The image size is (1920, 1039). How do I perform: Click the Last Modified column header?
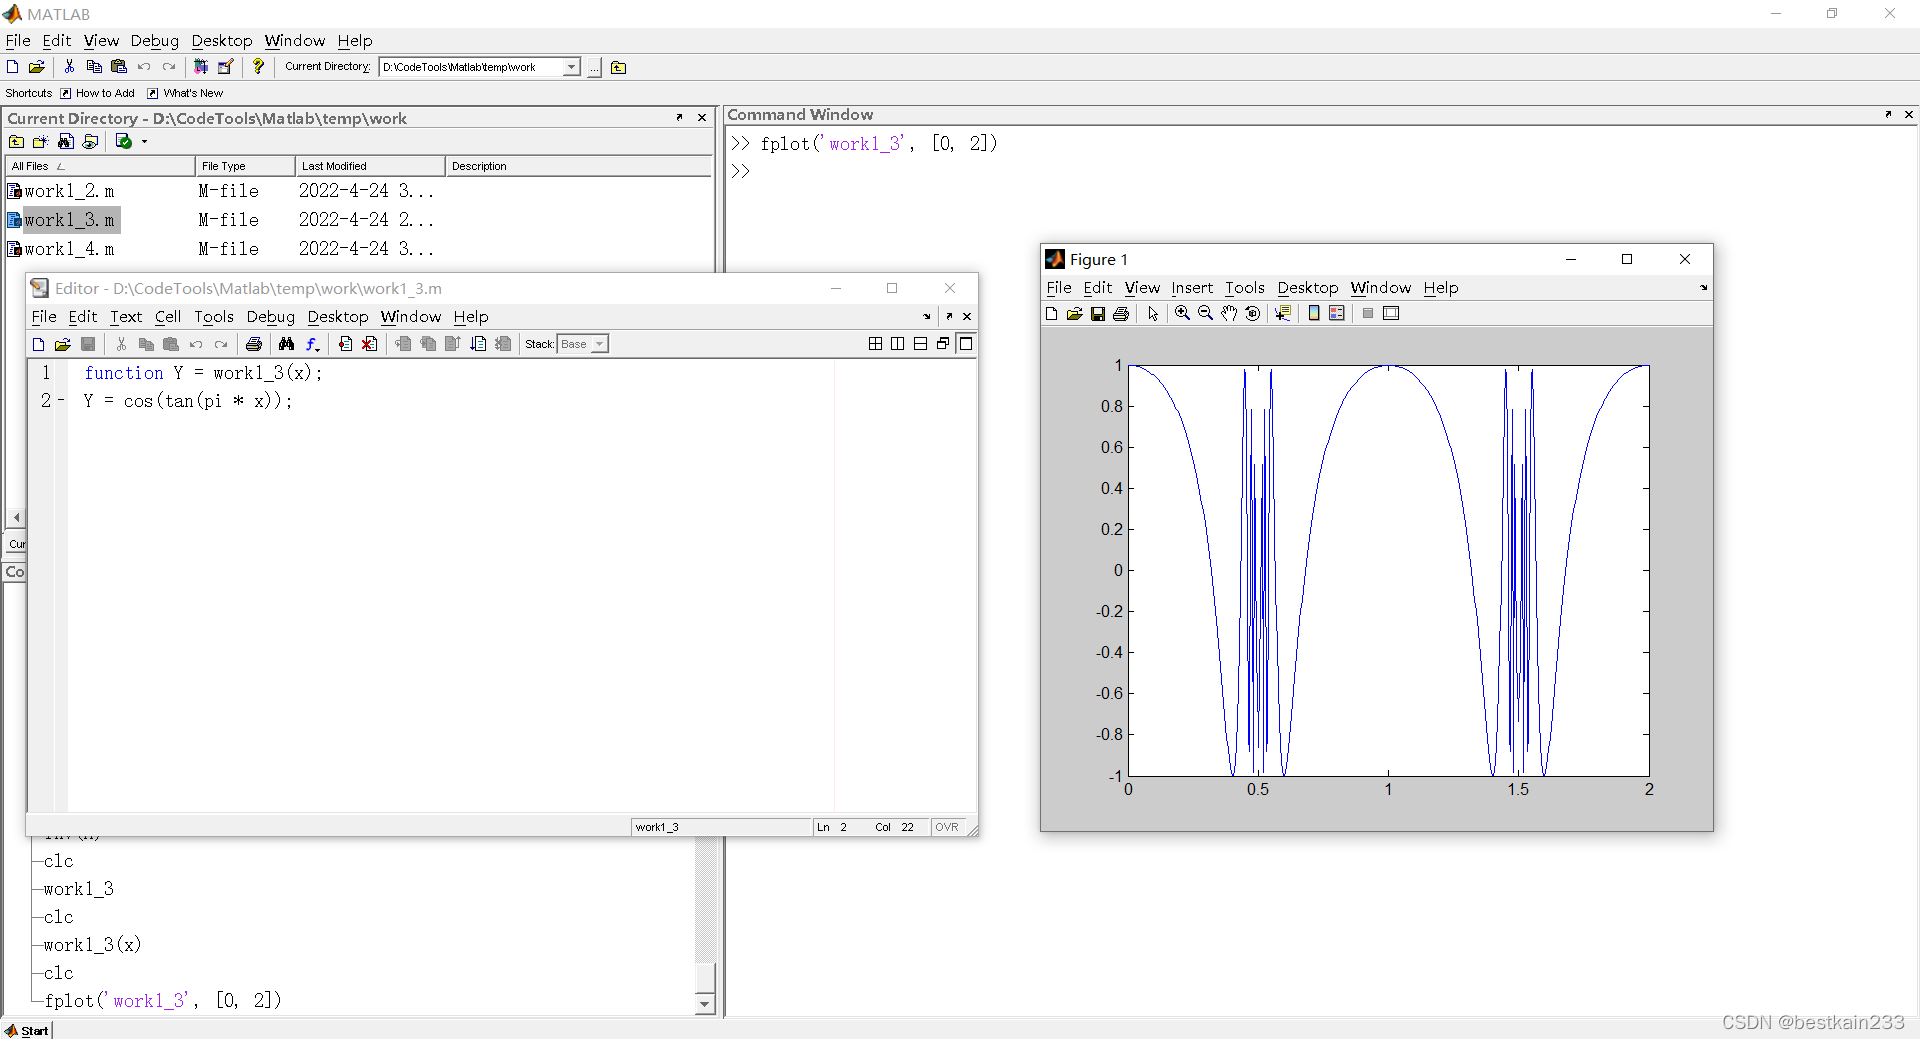[370, 166]
